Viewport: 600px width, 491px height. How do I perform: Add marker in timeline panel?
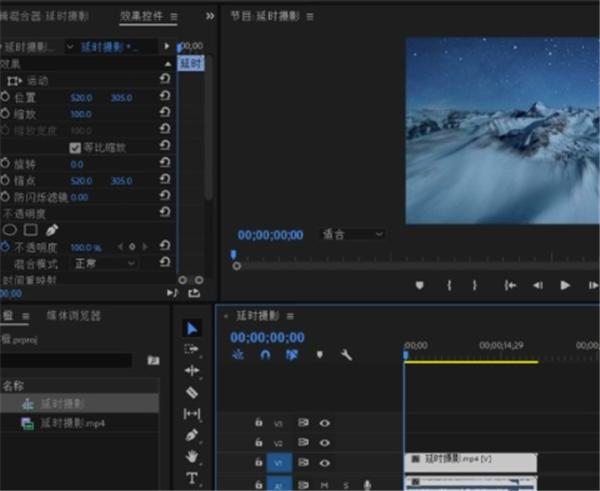pos(320,355)
